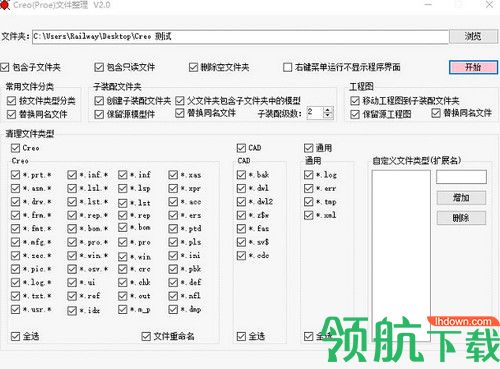Toggle the *.out checkbox
The image size is (500, 369).
[123, 296]
